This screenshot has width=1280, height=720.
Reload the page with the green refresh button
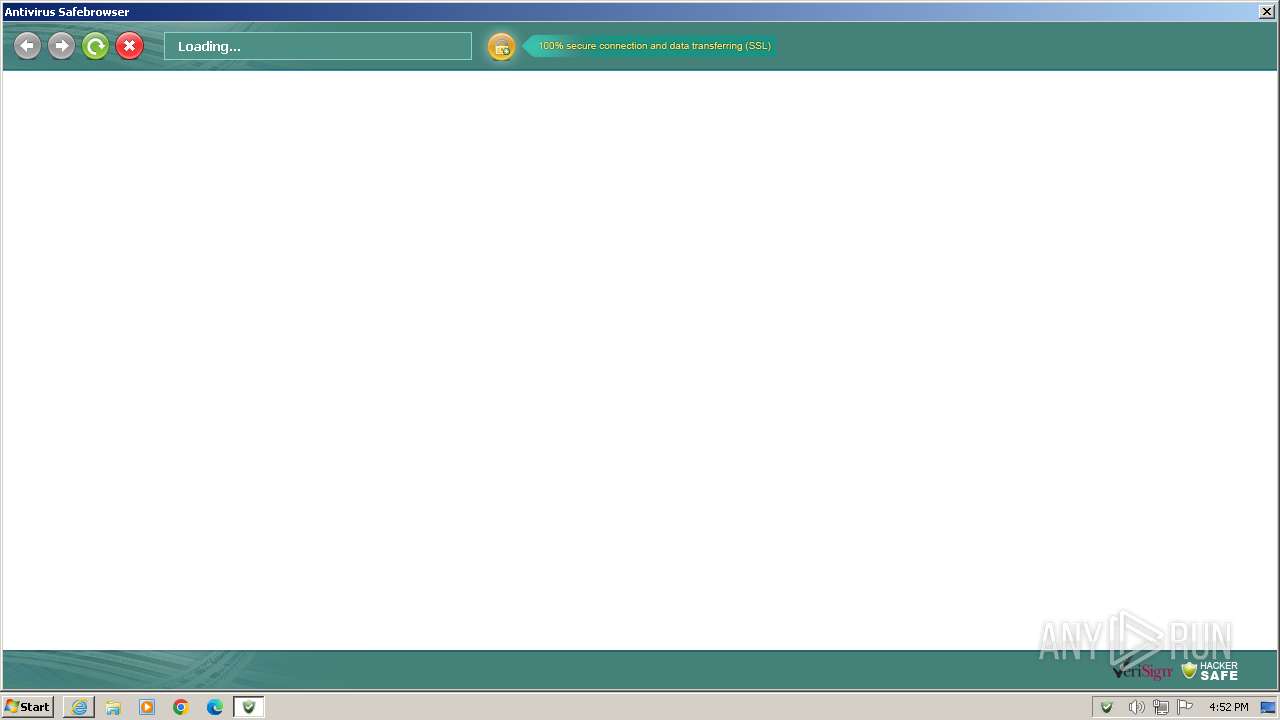96,46
